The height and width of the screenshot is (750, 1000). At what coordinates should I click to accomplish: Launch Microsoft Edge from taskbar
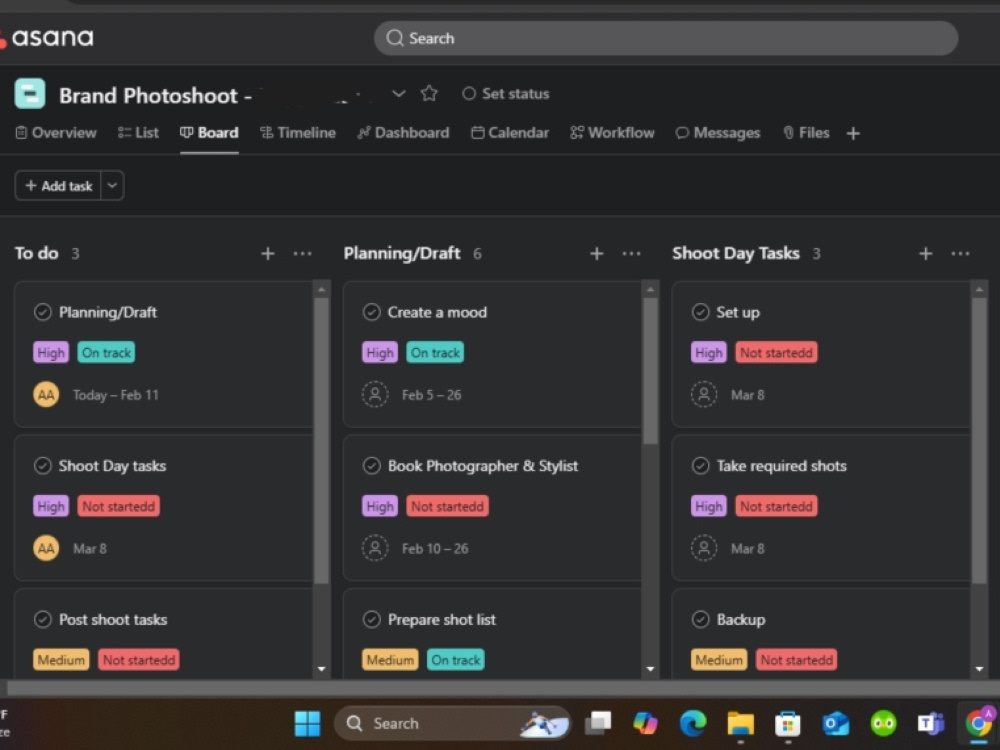pyautogui.click(x=693, y=723)
